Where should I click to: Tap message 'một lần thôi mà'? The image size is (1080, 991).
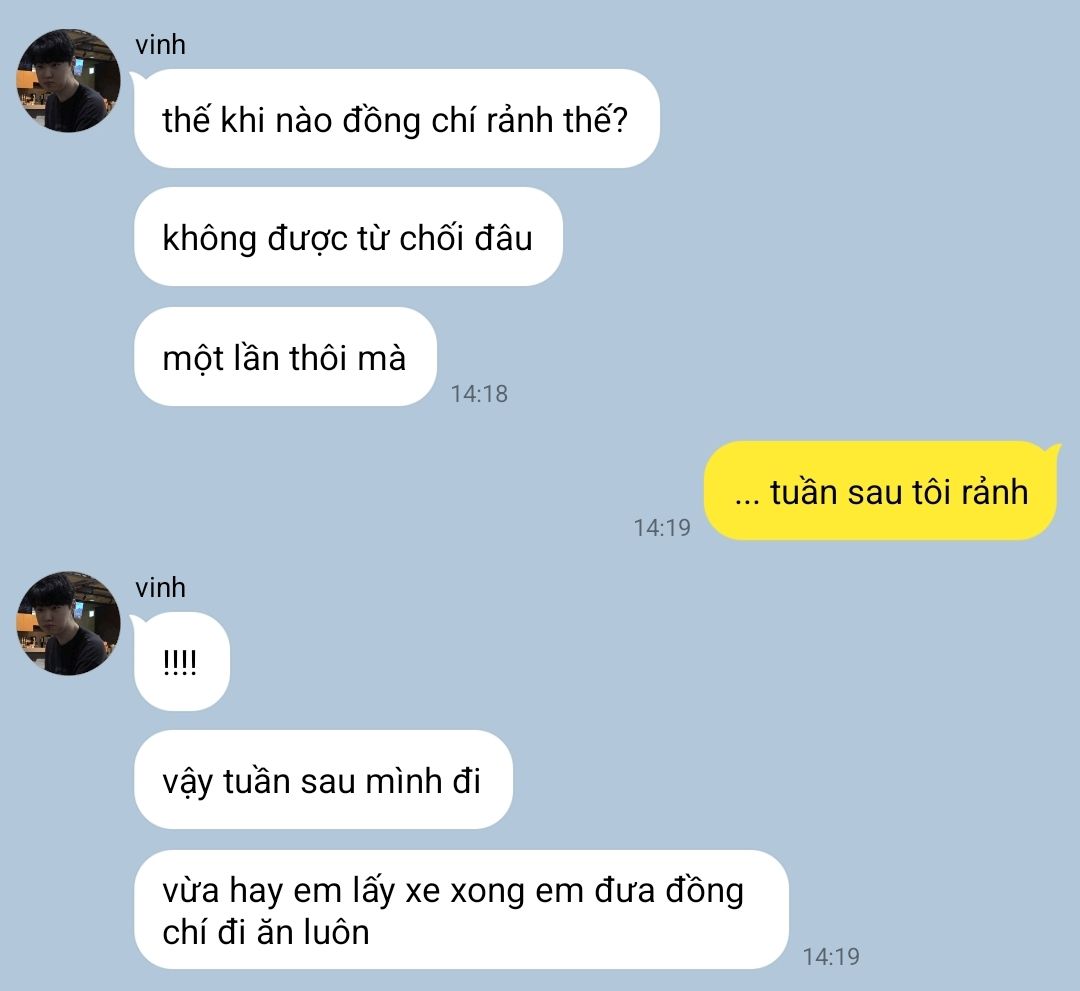coord(285,357)
